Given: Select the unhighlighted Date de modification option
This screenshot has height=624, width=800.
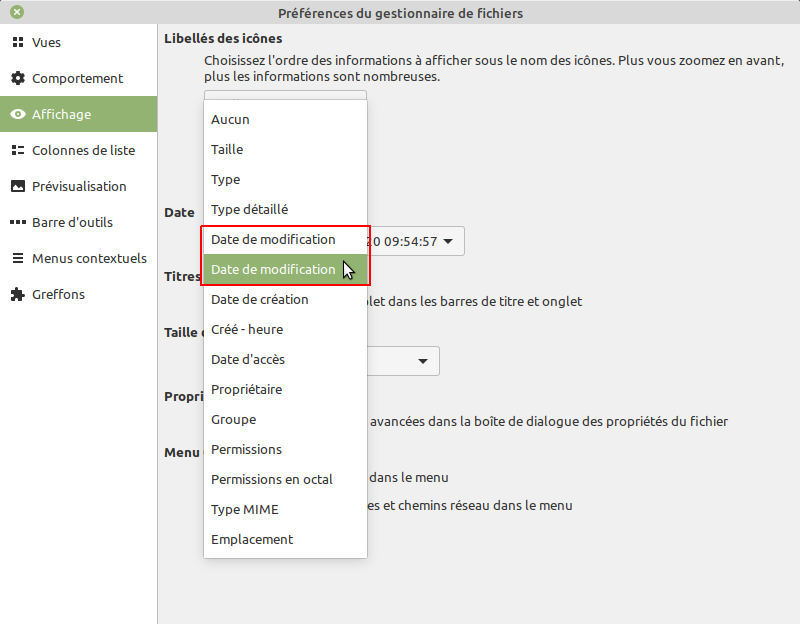Looking at the screenshot, I should pyautogui.click(x=285, y=239).
